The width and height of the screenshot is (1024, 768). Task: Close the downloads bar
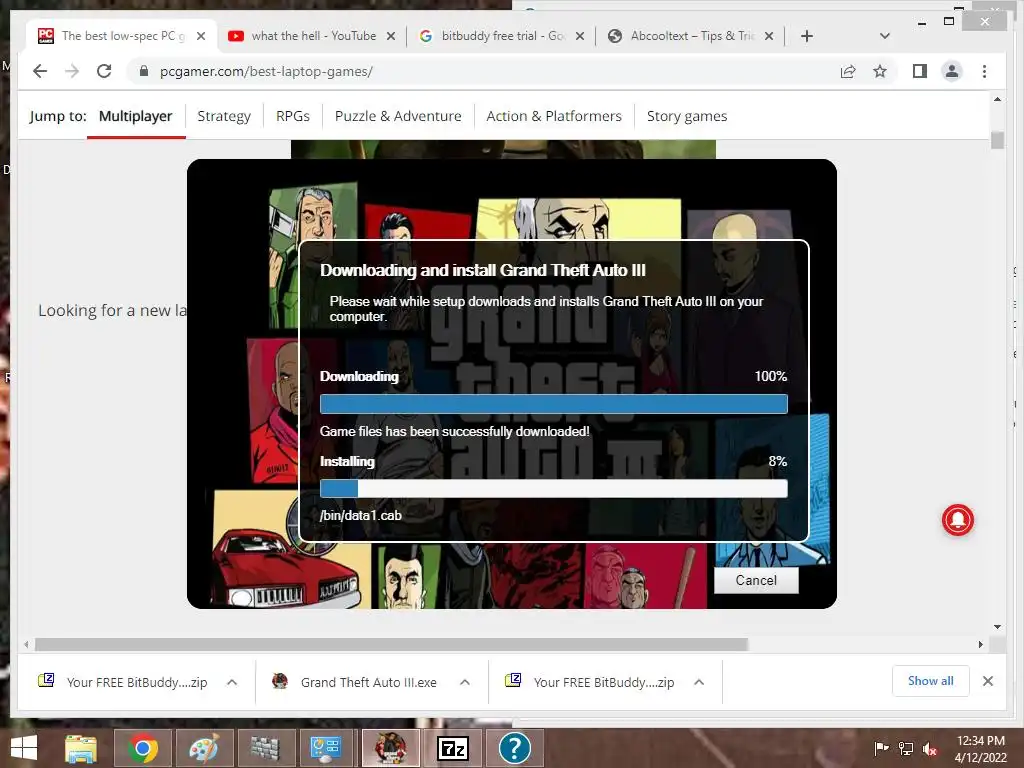(987, 681)
